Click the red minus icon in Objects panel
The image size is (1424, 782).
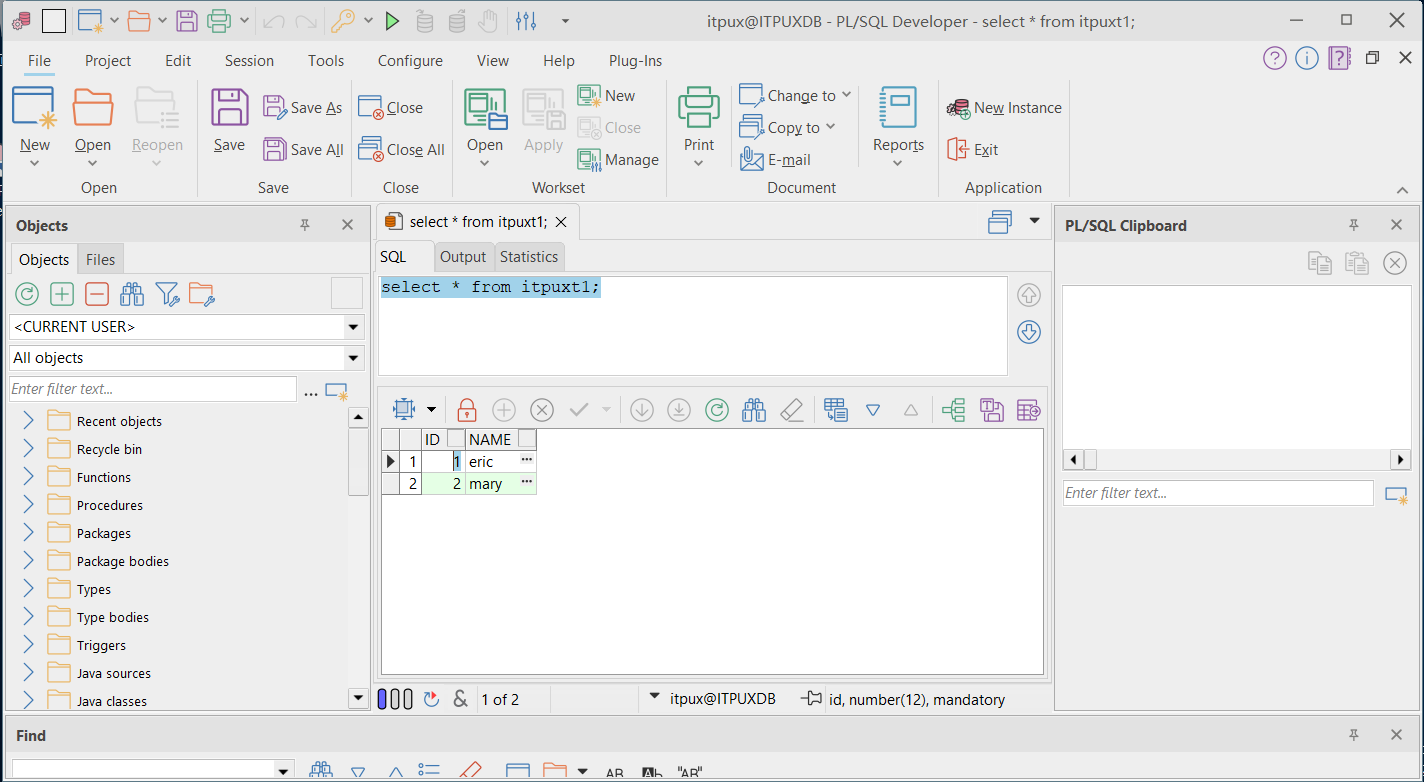(x=97, y=294)
